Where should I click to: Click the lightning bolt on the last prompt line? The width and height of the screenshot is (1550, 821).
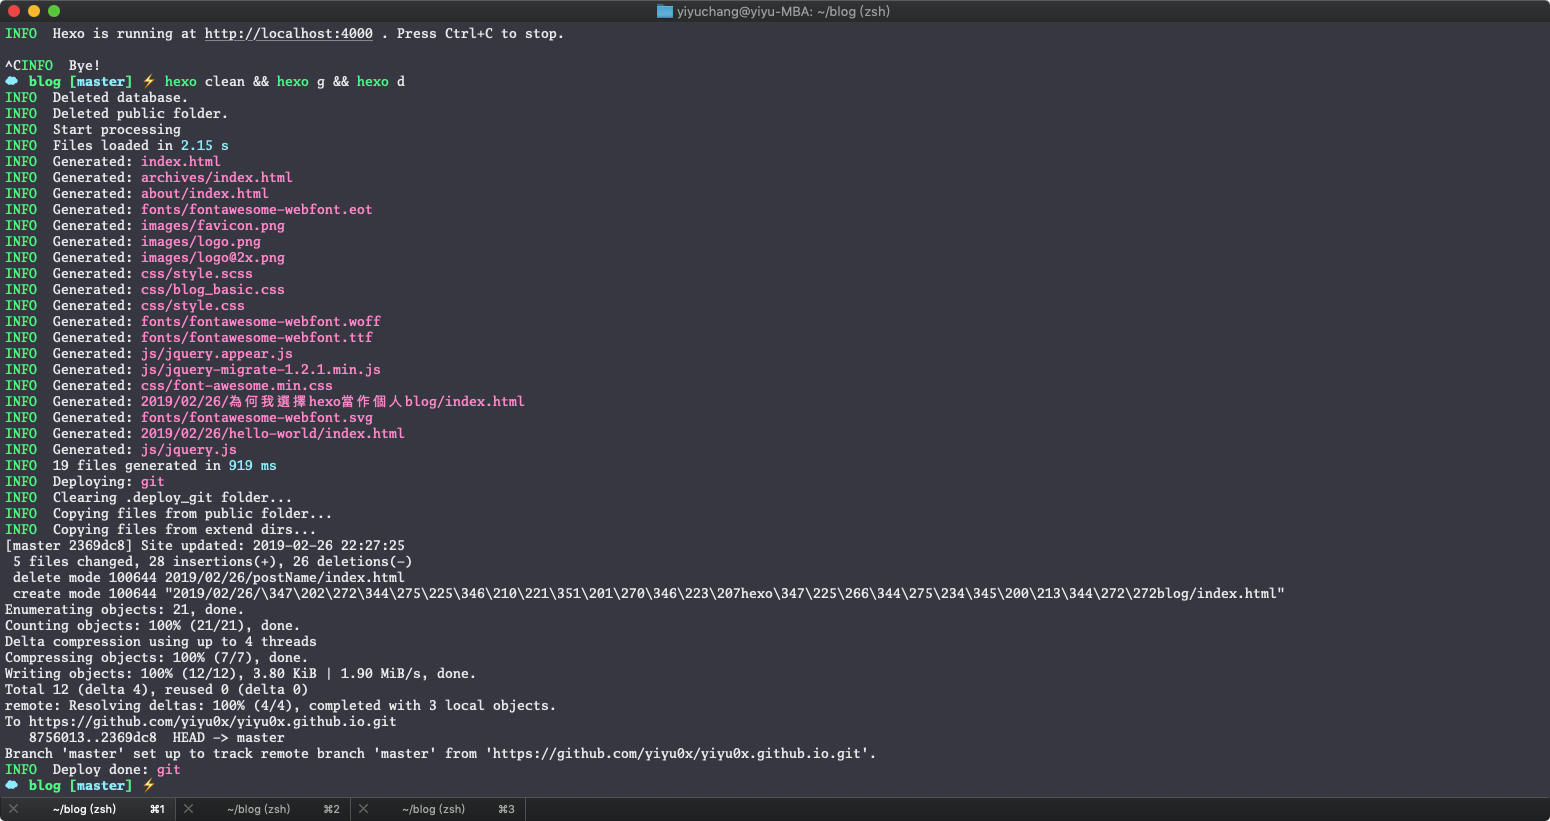coord(149,785)
